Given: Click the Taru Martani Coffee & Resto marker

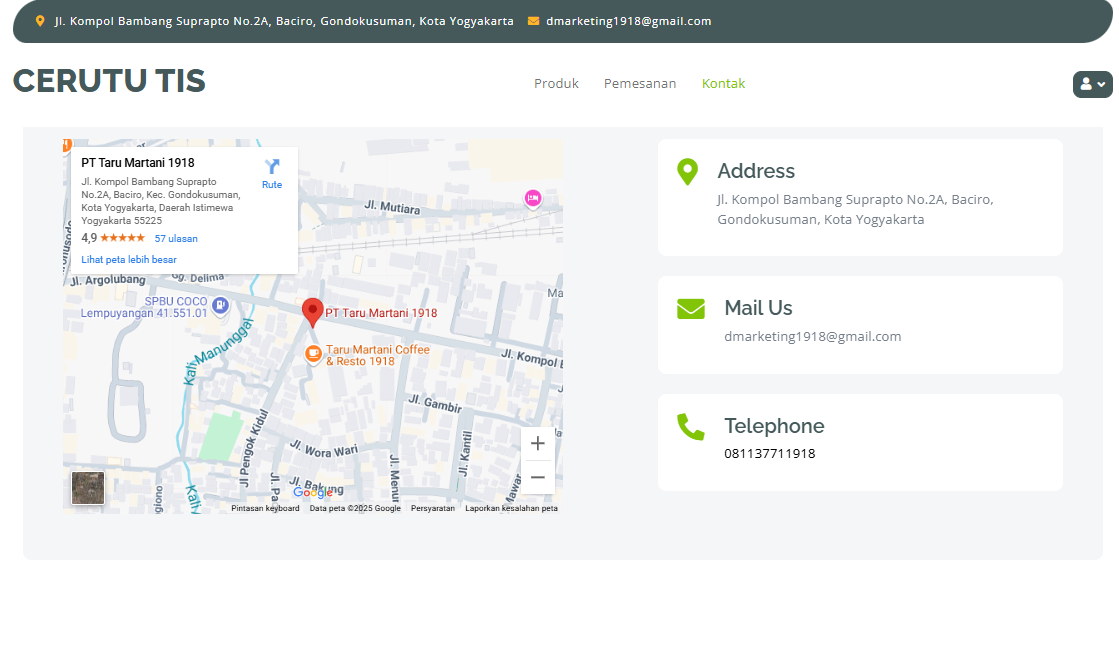Looking at the screenshot, I should click(314, 354).
